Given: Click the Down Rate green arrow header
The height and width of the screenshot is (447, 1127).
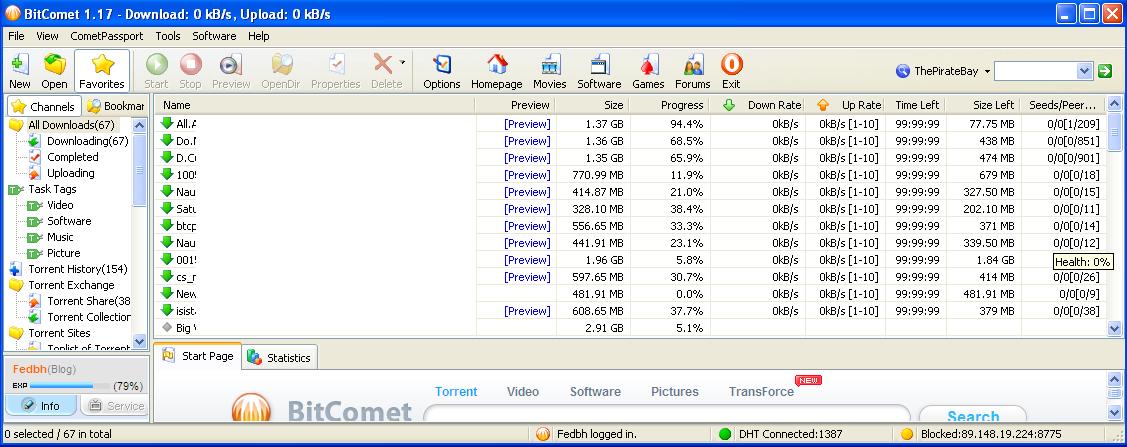Looking at the screenshot, I should 729,105.
